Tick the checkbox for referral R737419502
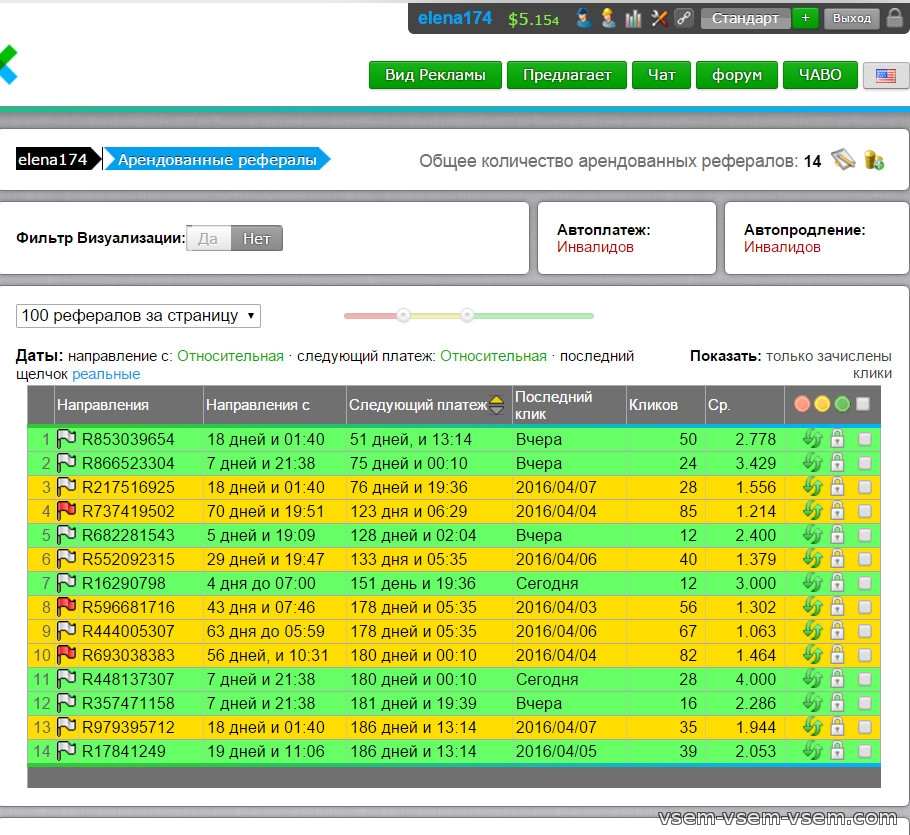Viewport: 910px width, 835px height. pyautogui.click(x=865, y=511)
